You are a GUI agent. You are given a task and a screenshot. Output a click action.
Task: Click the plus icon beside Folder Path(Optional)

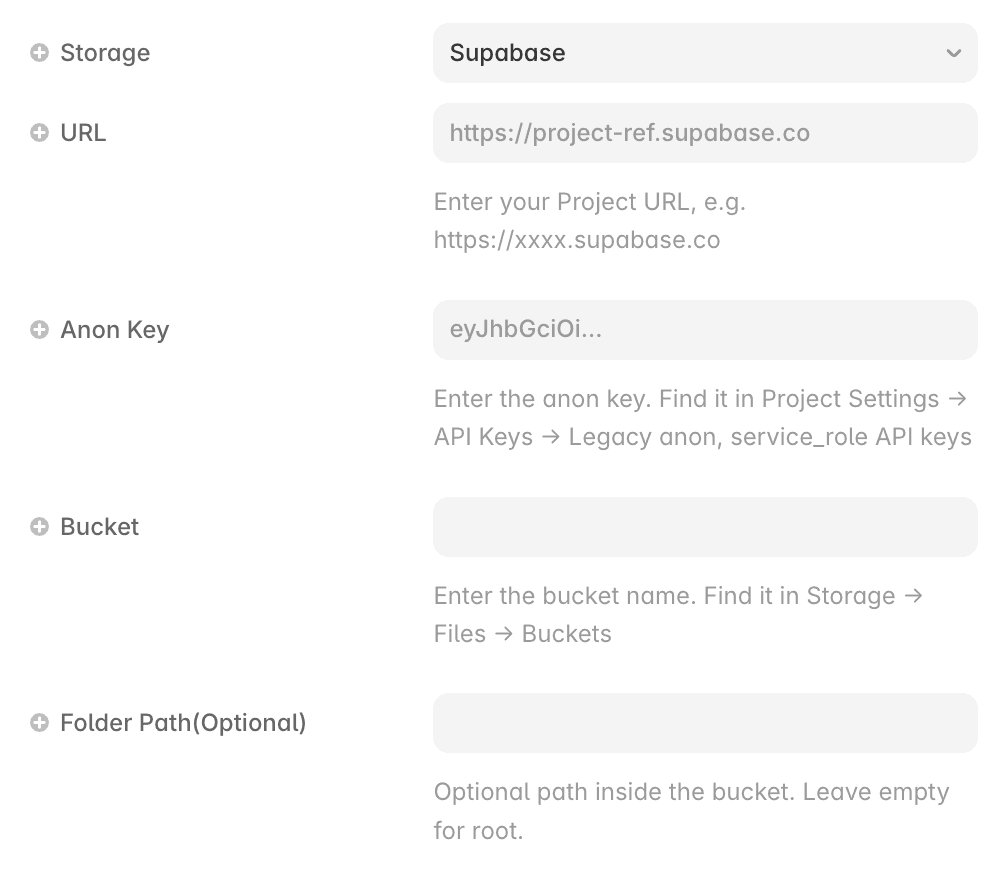tap(39, 723)
